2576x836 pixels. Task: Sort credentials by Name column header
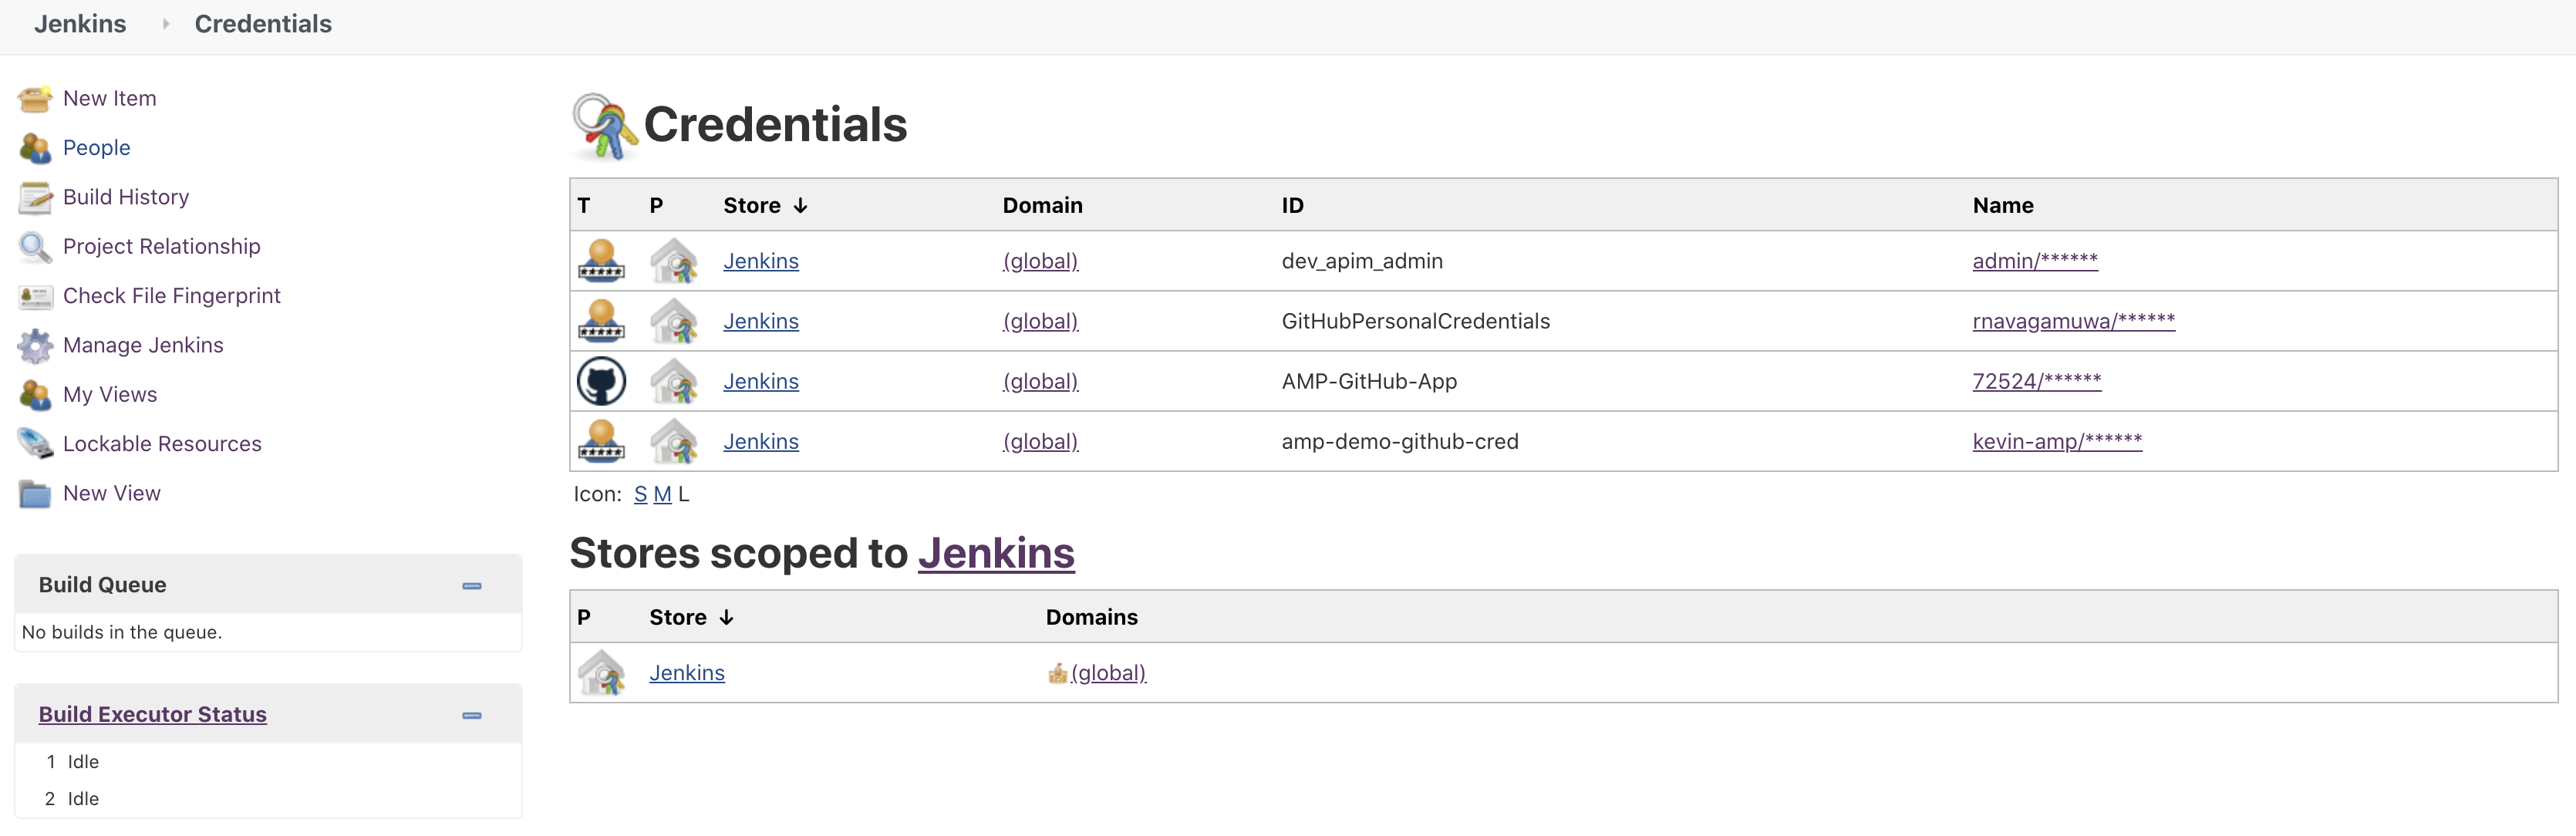[2002, 206]
